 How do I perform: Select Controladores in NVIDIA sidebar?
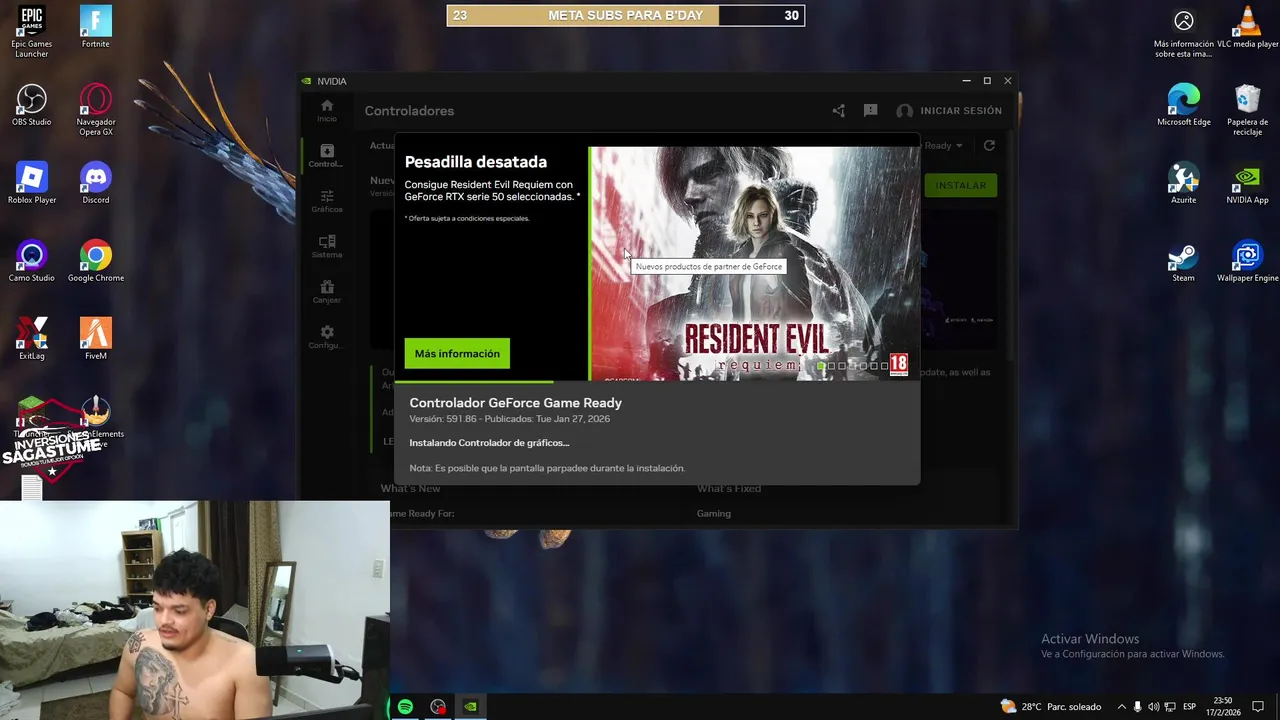click(x=326, y=156)
